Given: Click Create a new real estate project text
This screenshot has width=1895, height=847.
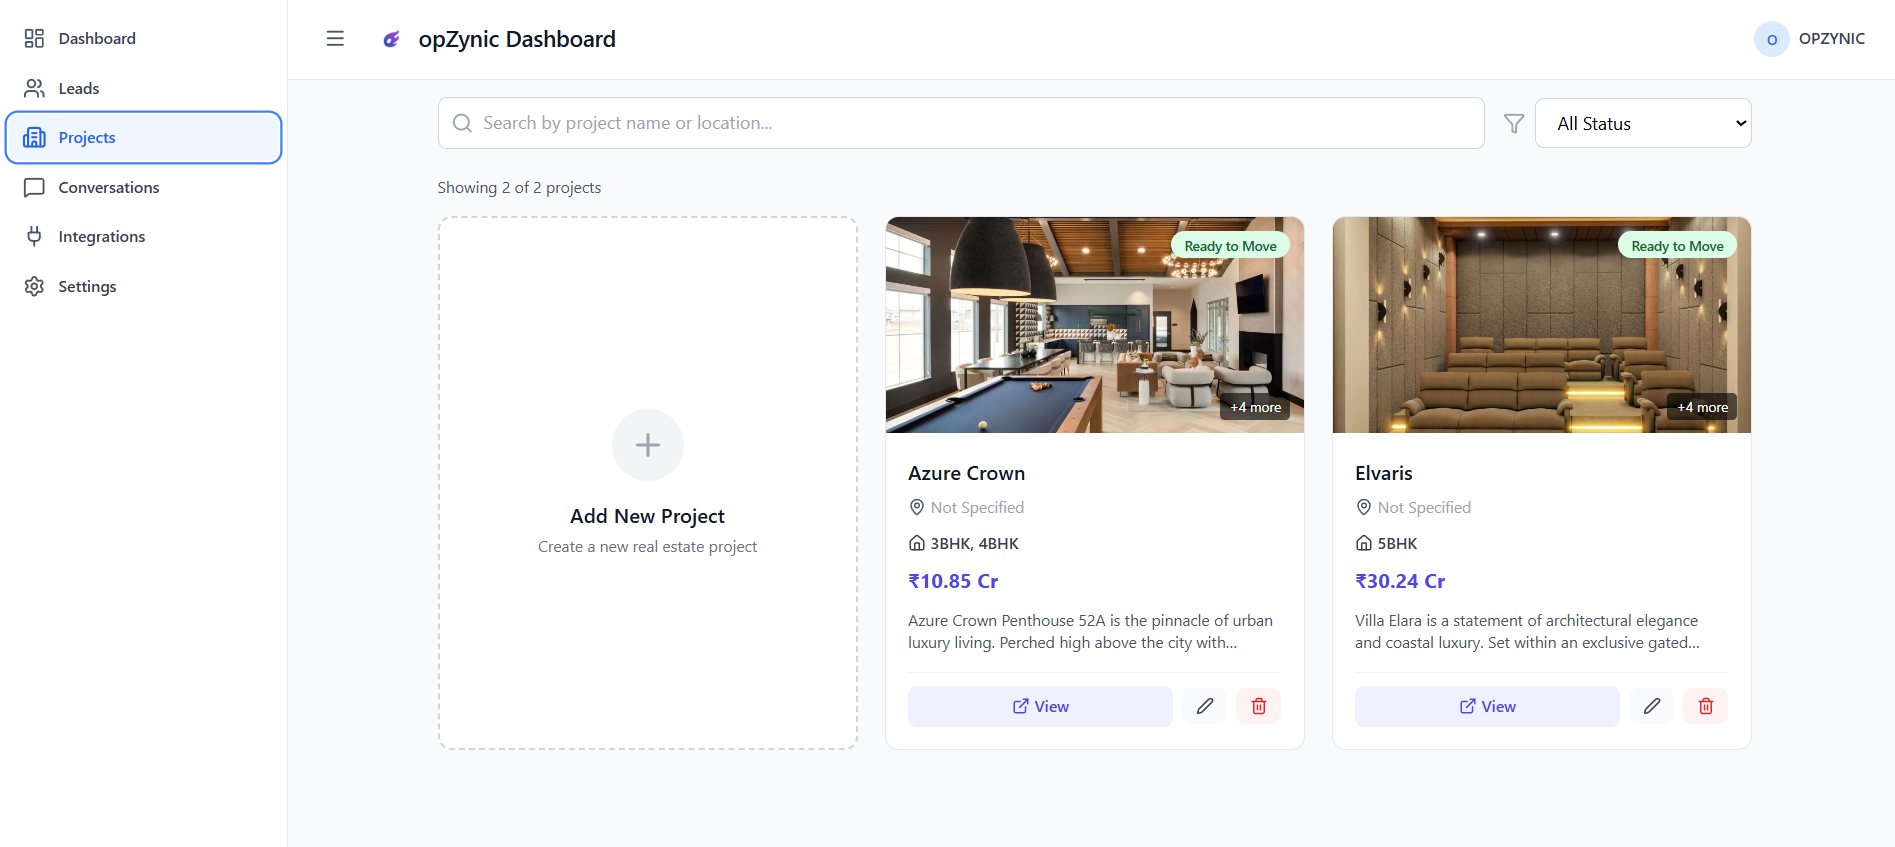Looking at the screenshot, I should click(x=647, y=546).
